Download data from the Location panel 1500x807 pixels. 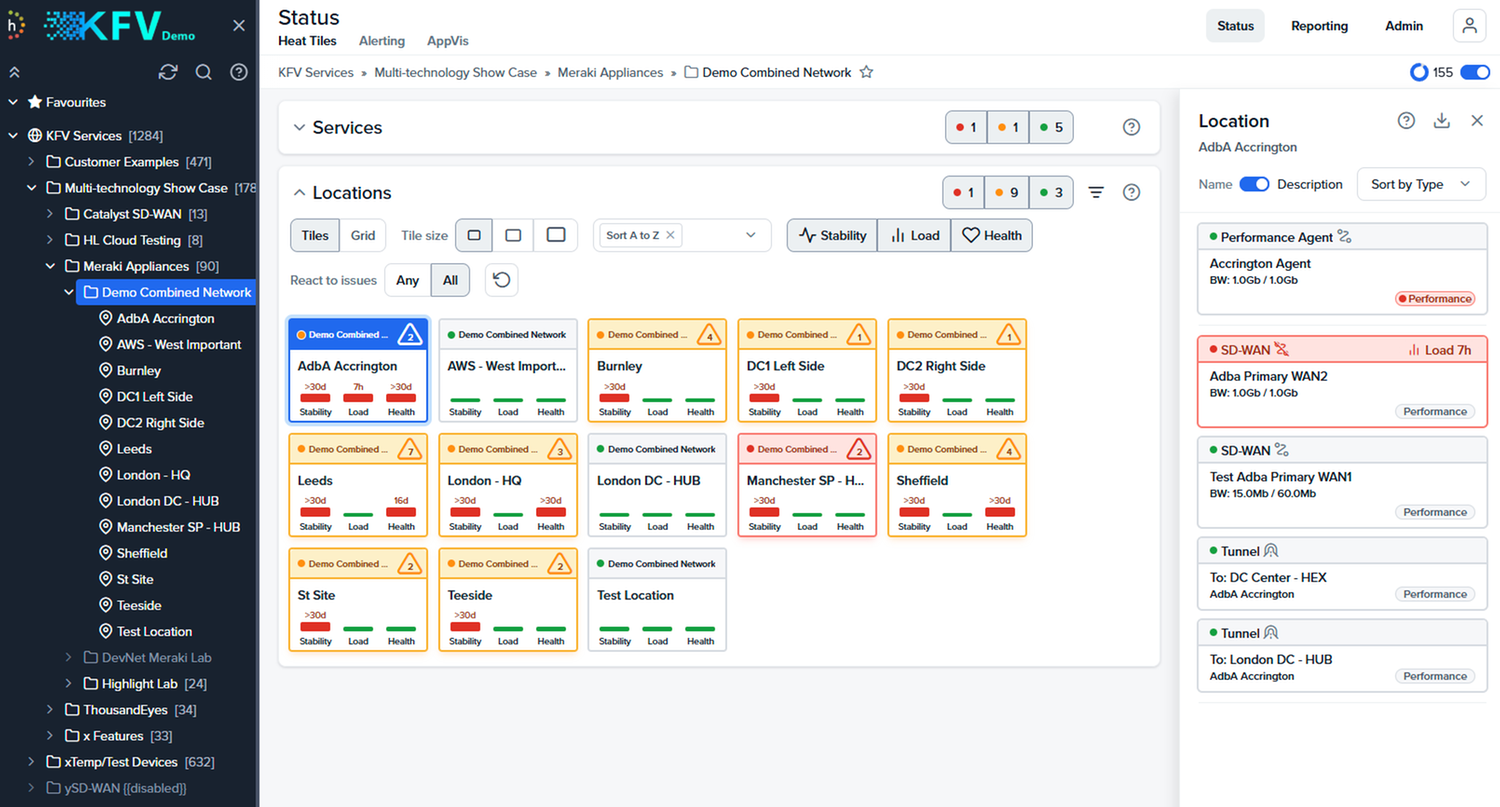click(1441, 120)
